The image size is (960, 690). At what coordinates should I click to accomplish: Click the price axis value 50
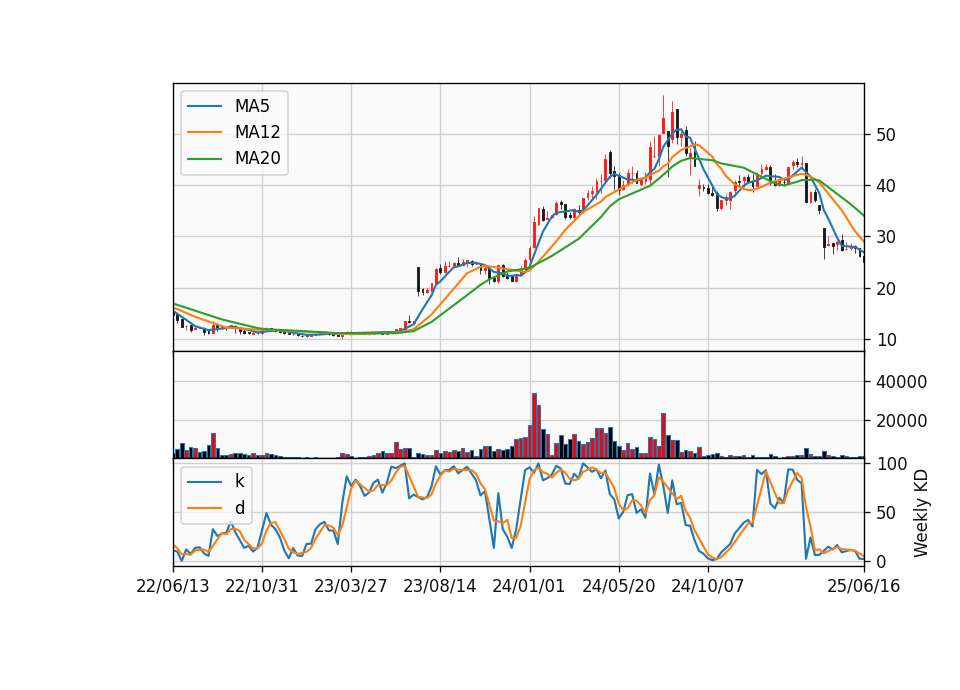point(886,135)
